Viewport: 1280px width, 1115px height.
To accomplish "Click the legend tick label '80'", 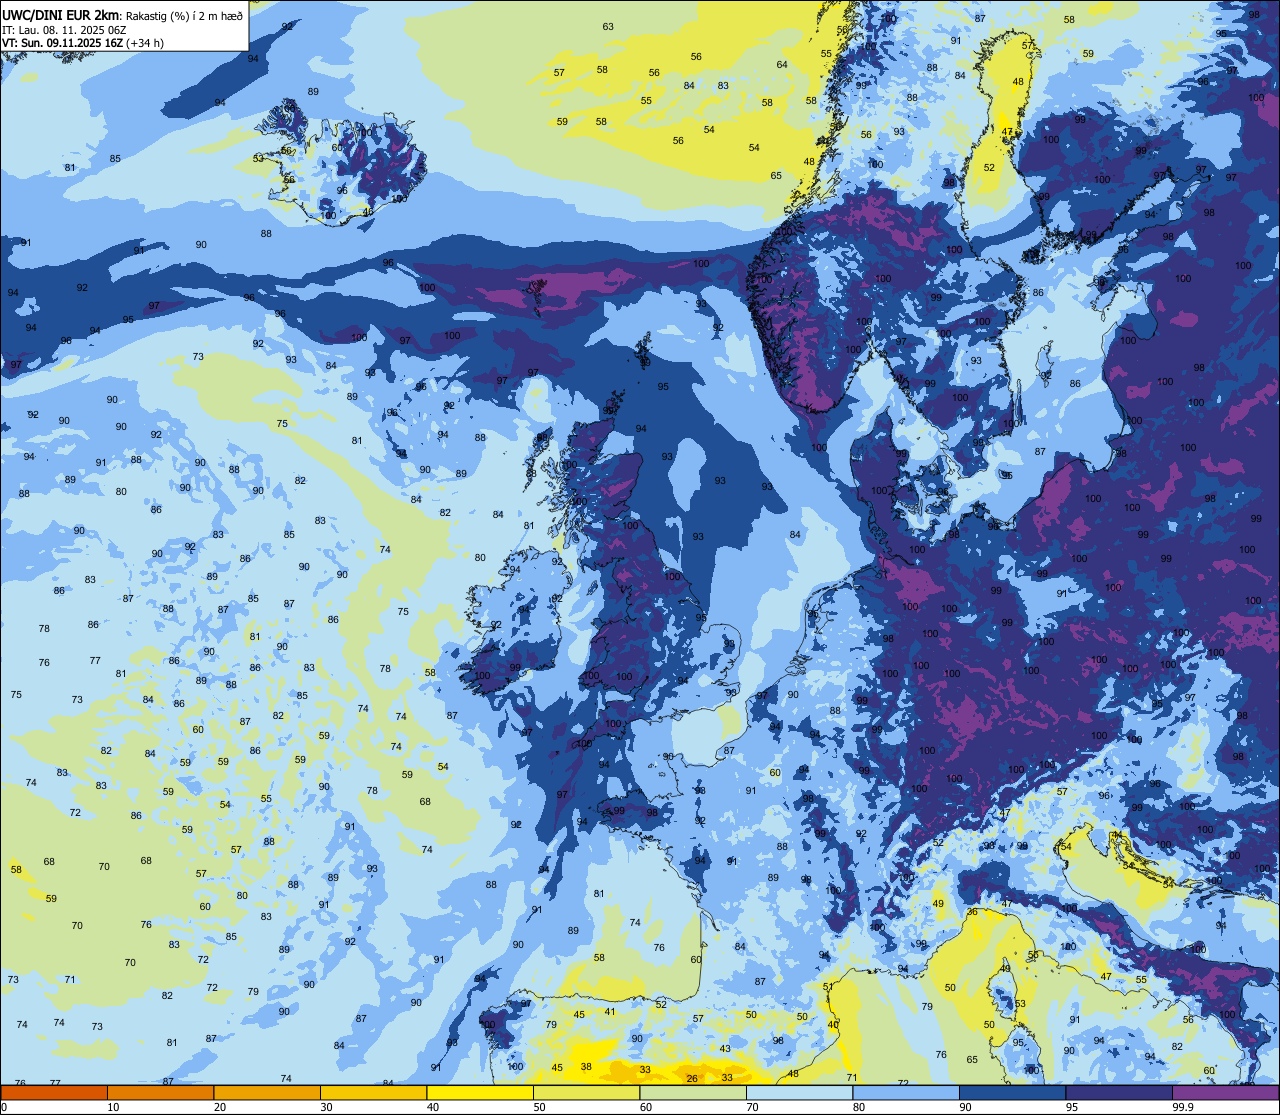I will click(x=859, y=1107).
